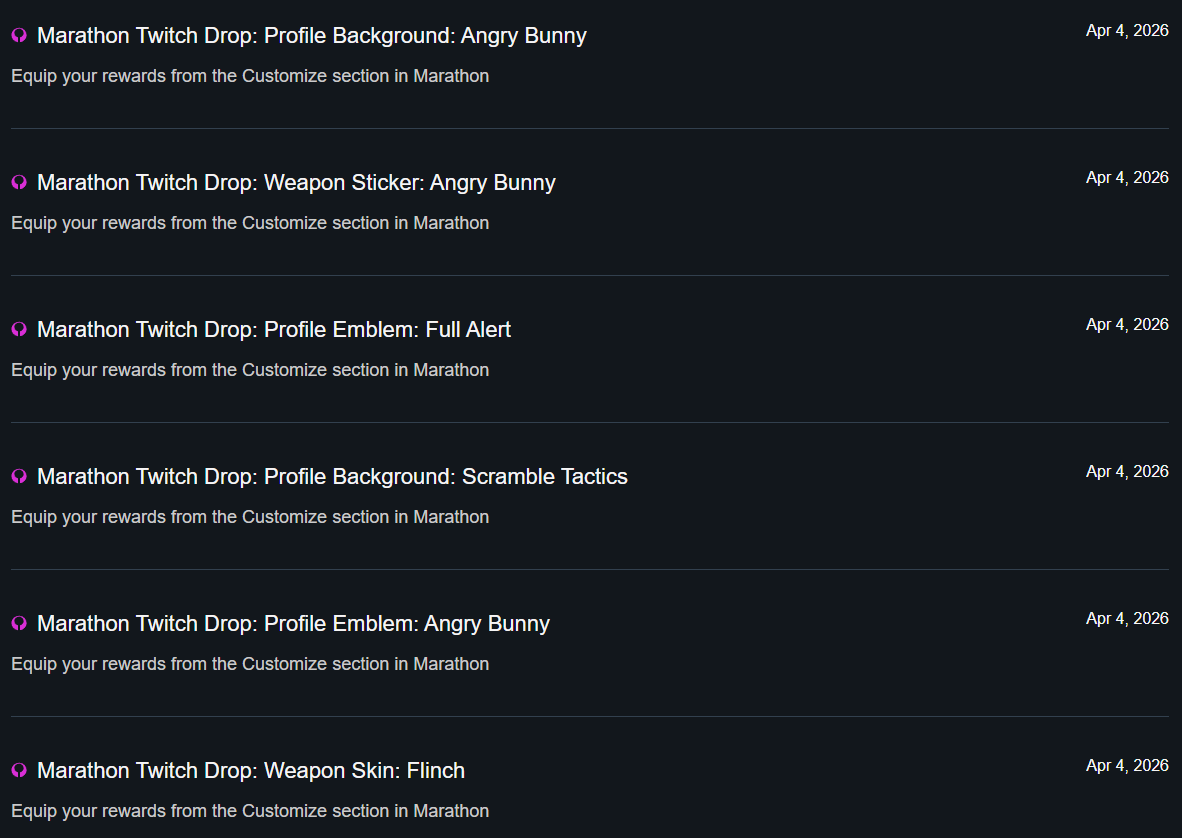Click date on Profile Emblem: Full Alert row
The height and width of the screenshot is (838, 1182).
point(1127,325)
